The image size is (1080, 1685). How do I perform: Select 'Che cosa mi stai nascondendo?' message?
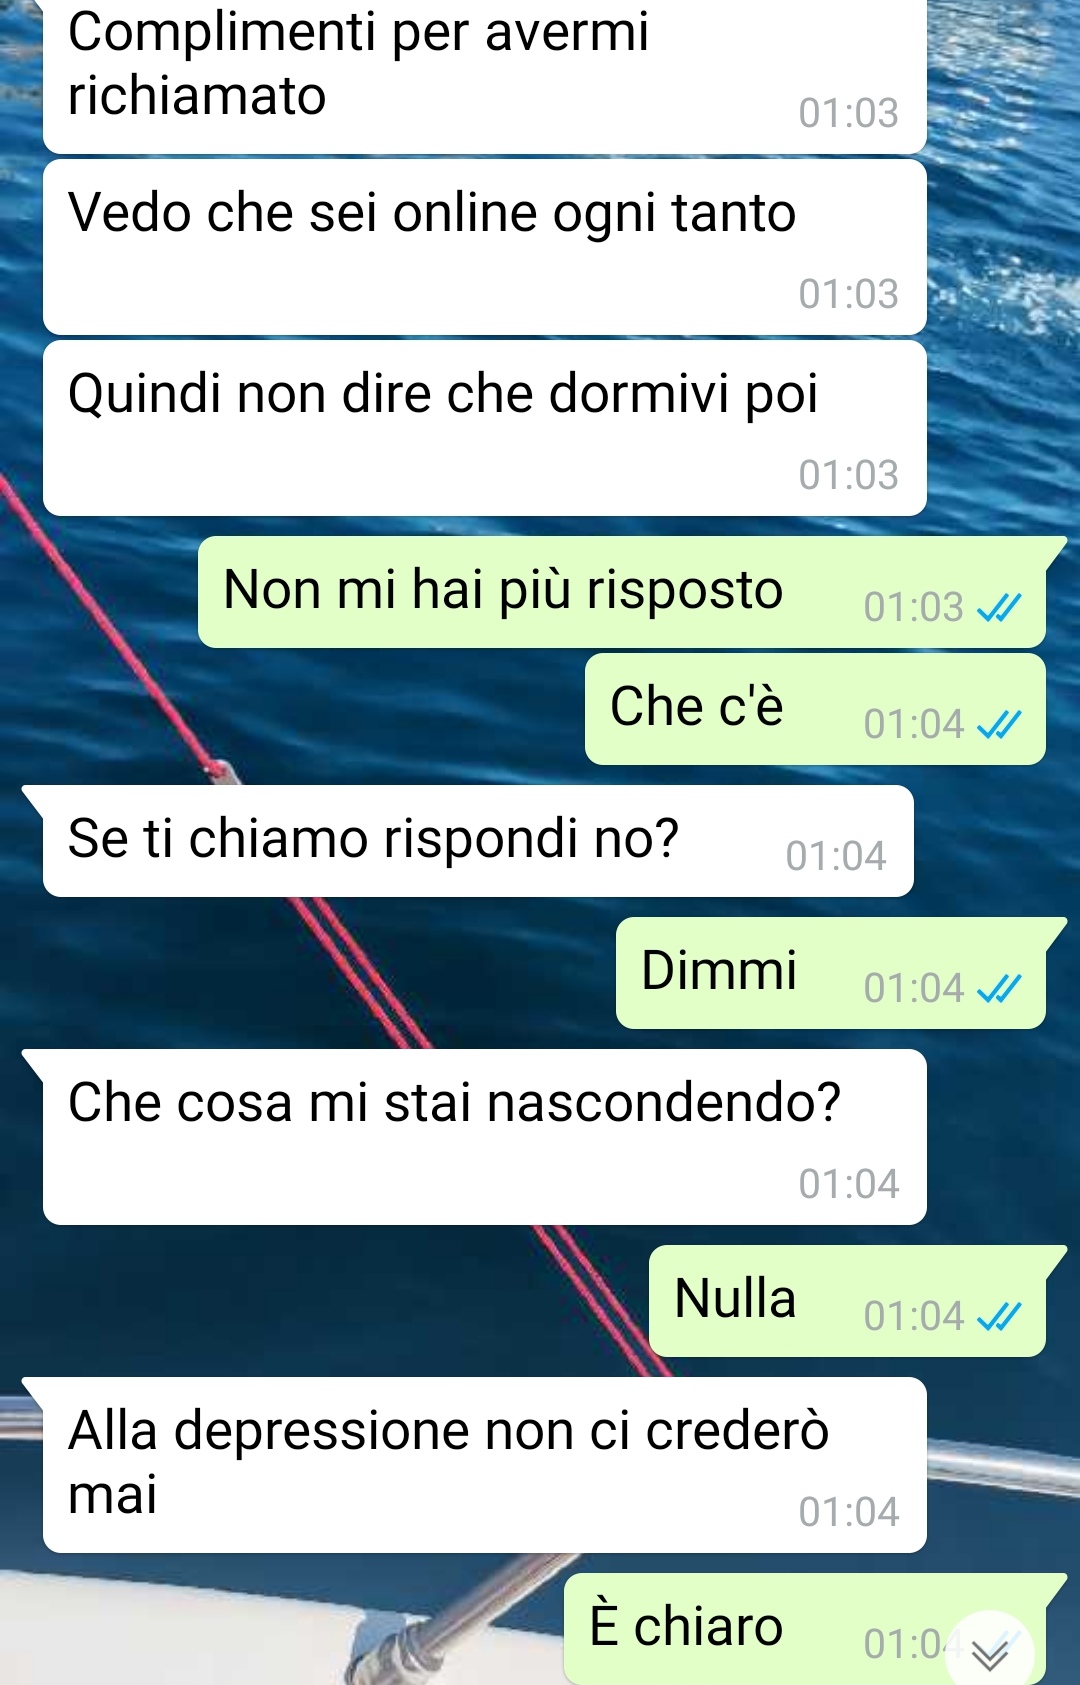point(485,1137)
